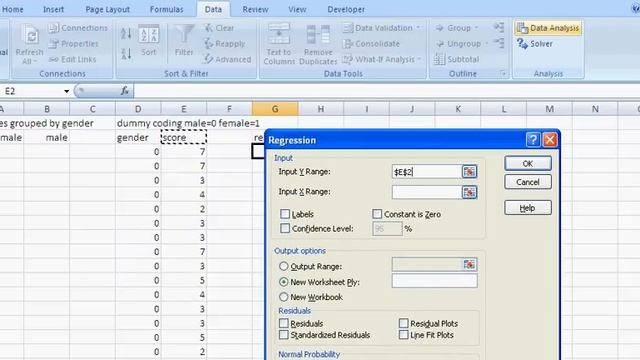Open Connections in the ribbon
The width and height of the screenshot is (640, 360).
[x=78, y=28]
